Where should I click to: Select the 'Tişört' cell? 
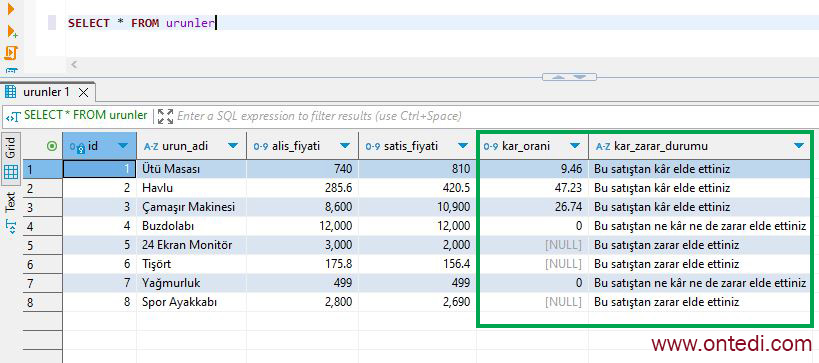click(192, 264)
